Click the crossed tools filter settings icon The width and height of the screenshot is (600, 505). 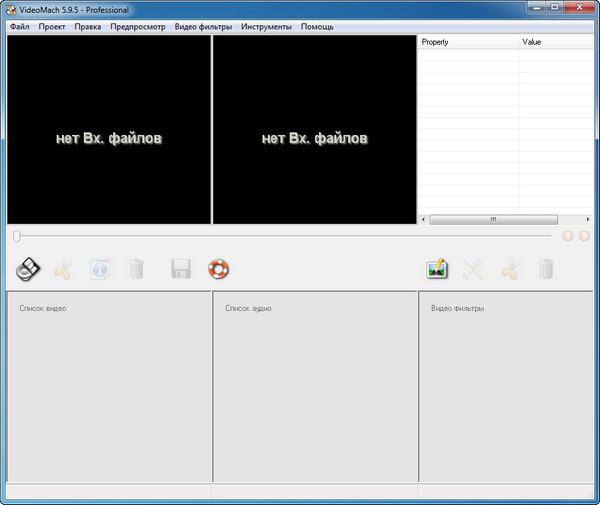pos(473,268)
